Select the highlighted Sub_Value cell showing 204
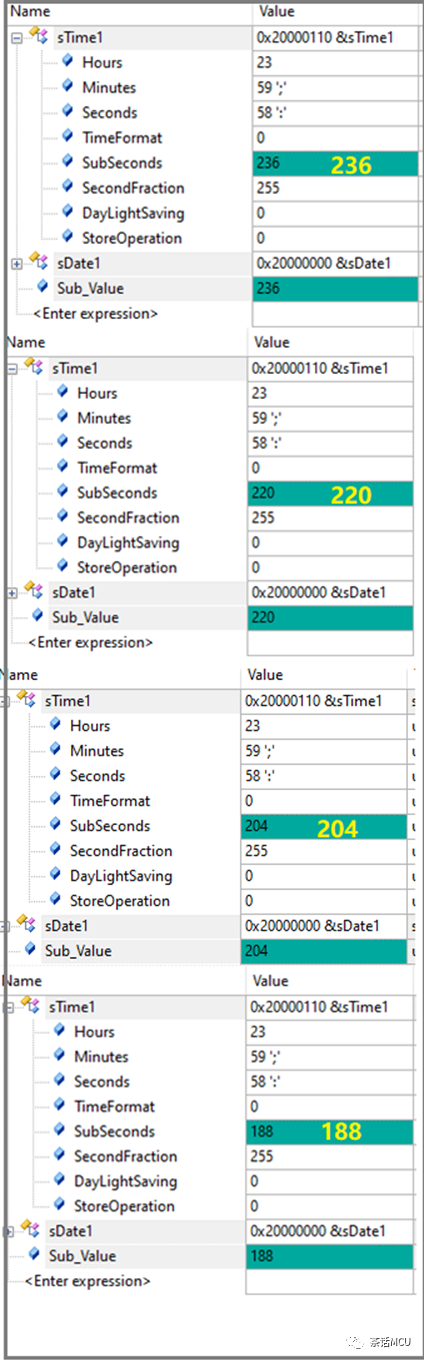The height and width of the screenshot is (1361, 424). click(x=324, y=951)
